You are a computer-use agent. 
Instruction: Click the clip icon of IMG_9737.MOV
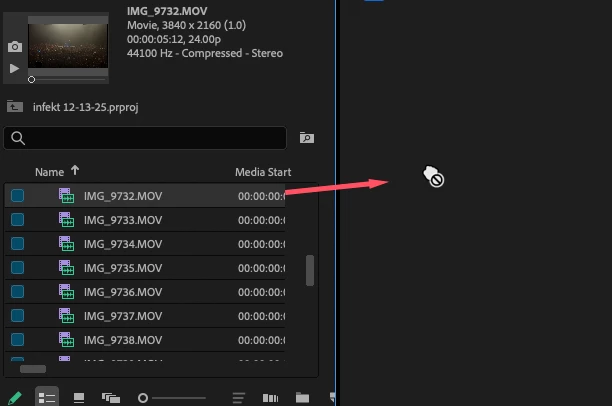tap(66, 316)
